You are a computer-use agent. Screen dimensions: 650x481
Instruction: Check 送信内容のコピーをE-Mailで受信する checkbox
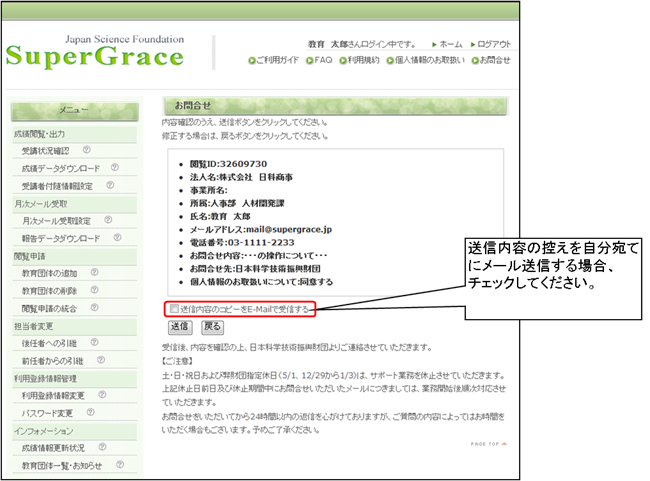coord(176,310)
